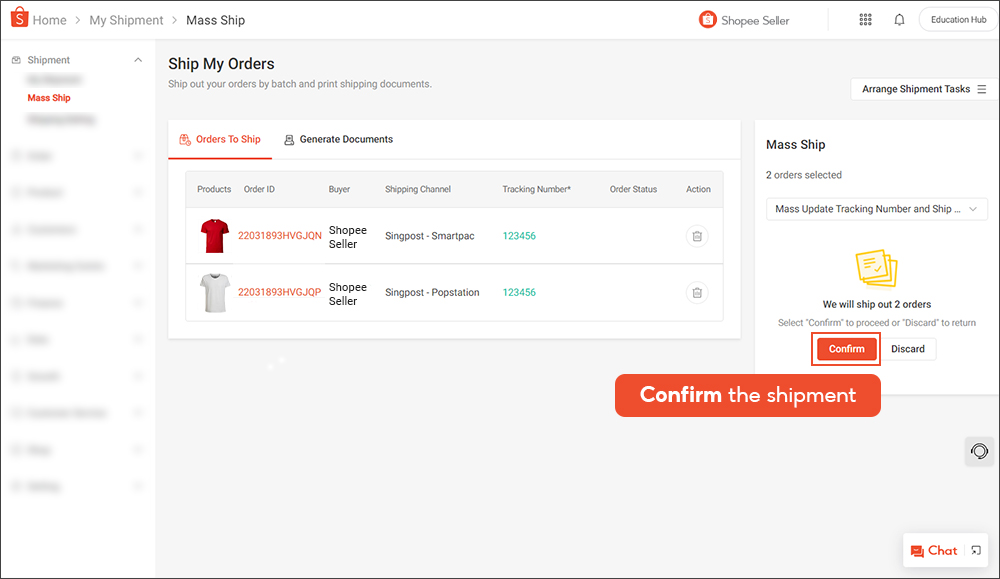Viewport: 1000px width, 579px height.
Task: Check notifications via the bell icon
Action: coord(899,19)
